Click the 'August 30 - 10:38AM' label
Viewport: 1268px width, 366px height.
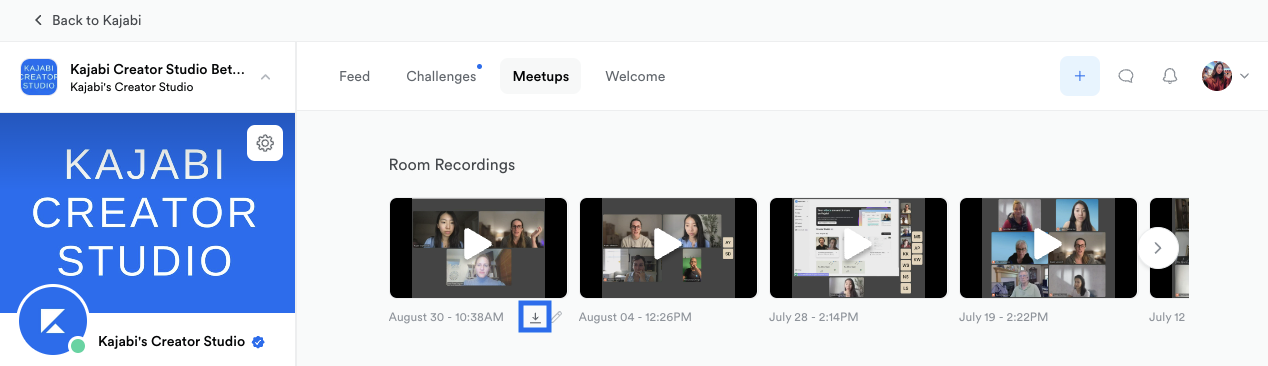[x=446, y=317]
